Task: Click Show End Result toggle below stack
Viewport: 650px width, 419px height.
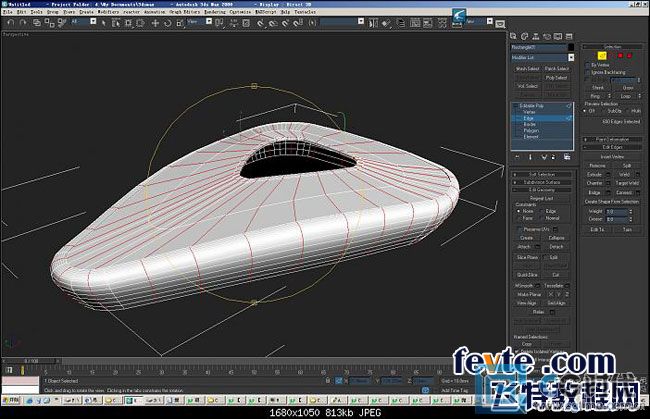Action: [530, 157]
